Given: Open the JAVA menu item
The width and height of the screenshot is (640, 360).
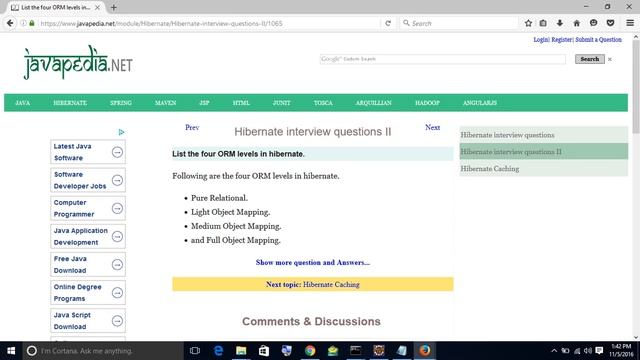Looking at the screenshot, I should [22, 103].
